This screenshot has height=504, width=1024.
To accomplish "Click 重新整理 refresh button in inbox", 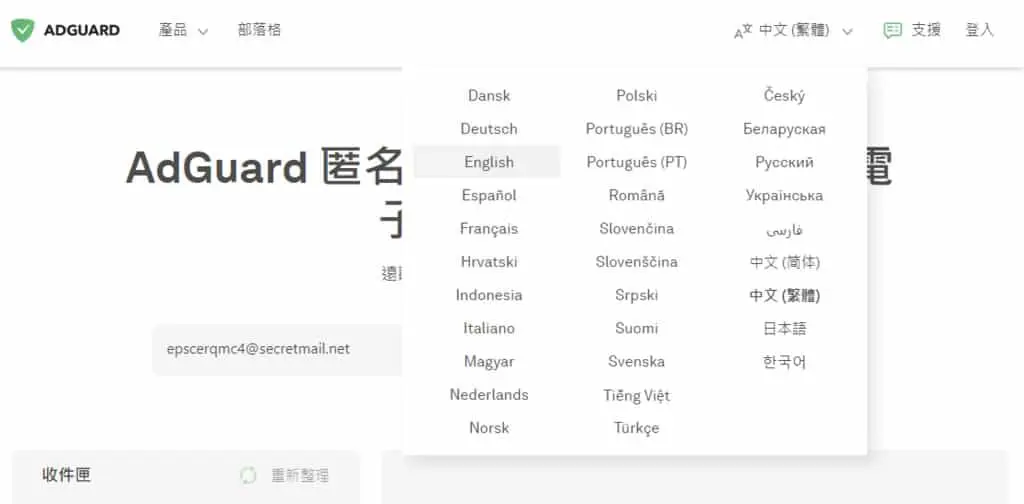I will 300,475.
